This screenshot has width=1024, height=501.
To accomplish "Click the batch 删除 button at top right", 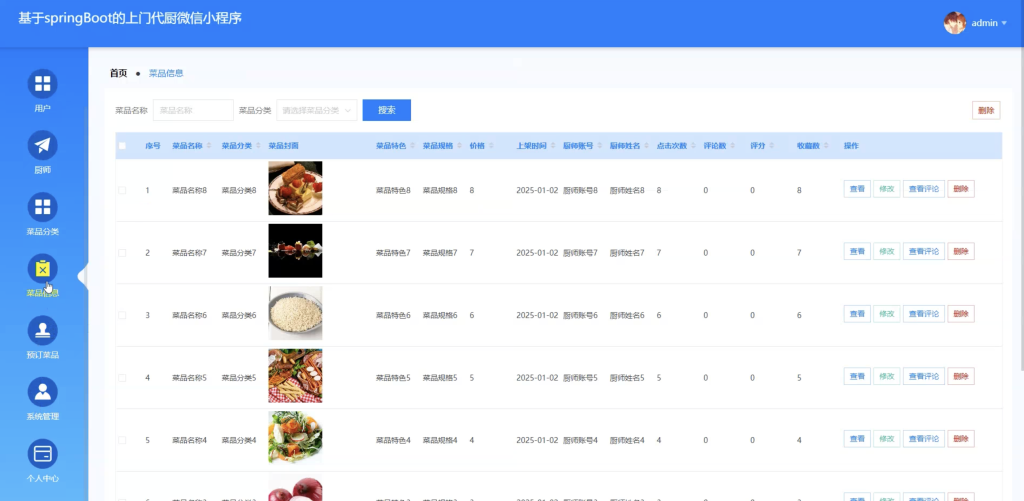I will 986,110.
